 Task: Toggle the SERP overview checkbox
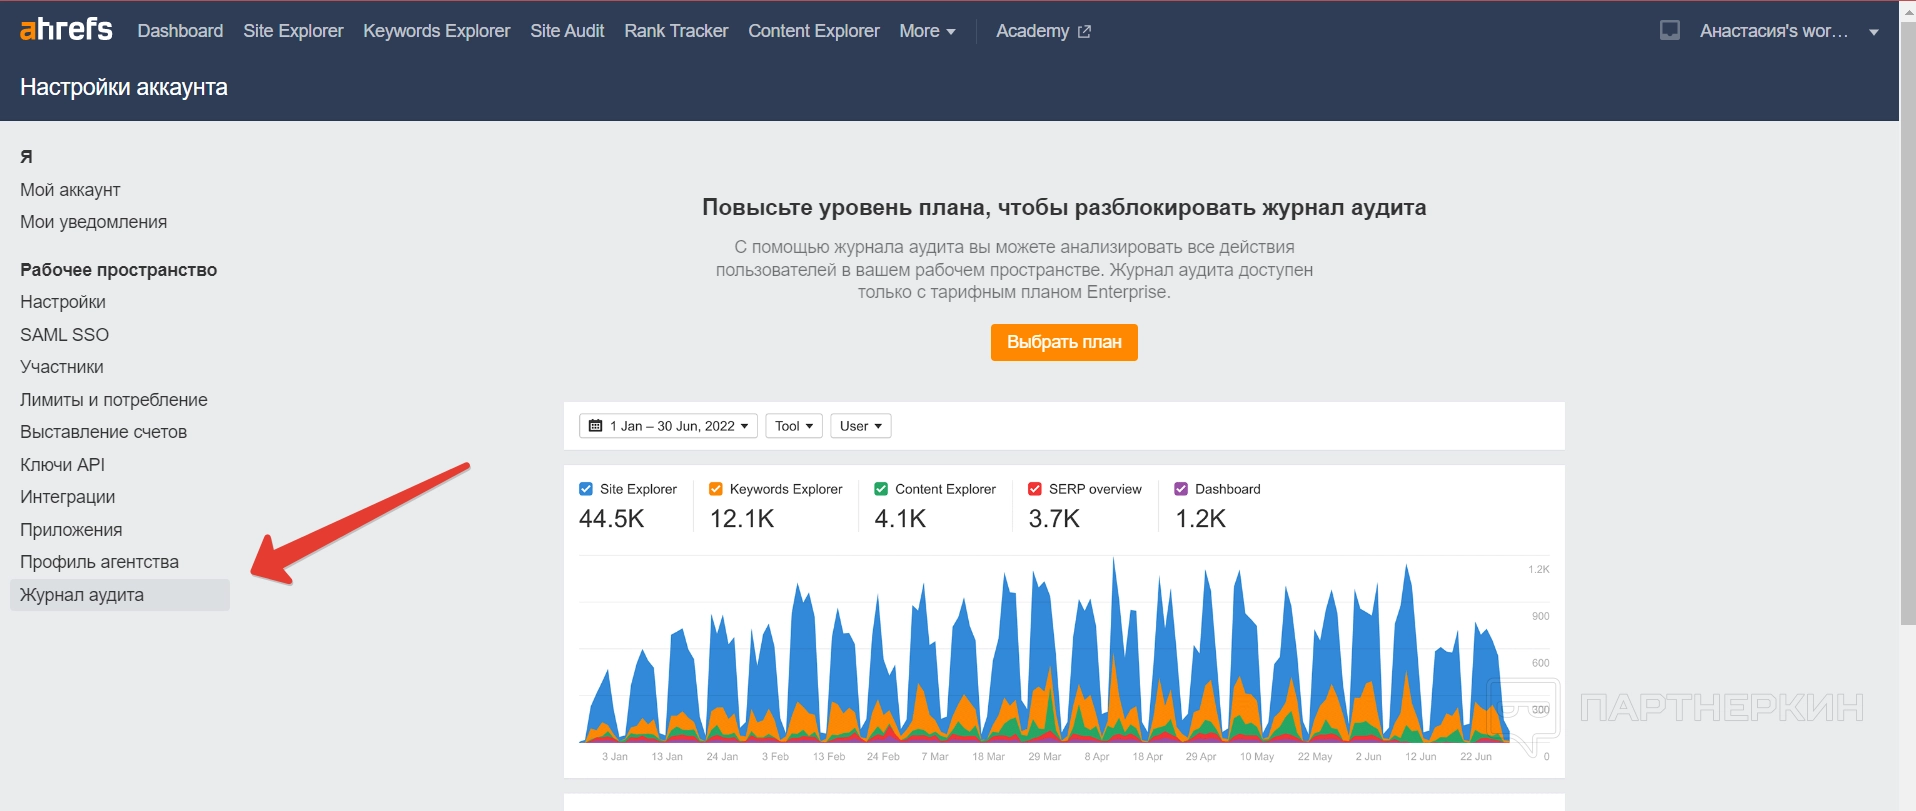pos(1035,489)
